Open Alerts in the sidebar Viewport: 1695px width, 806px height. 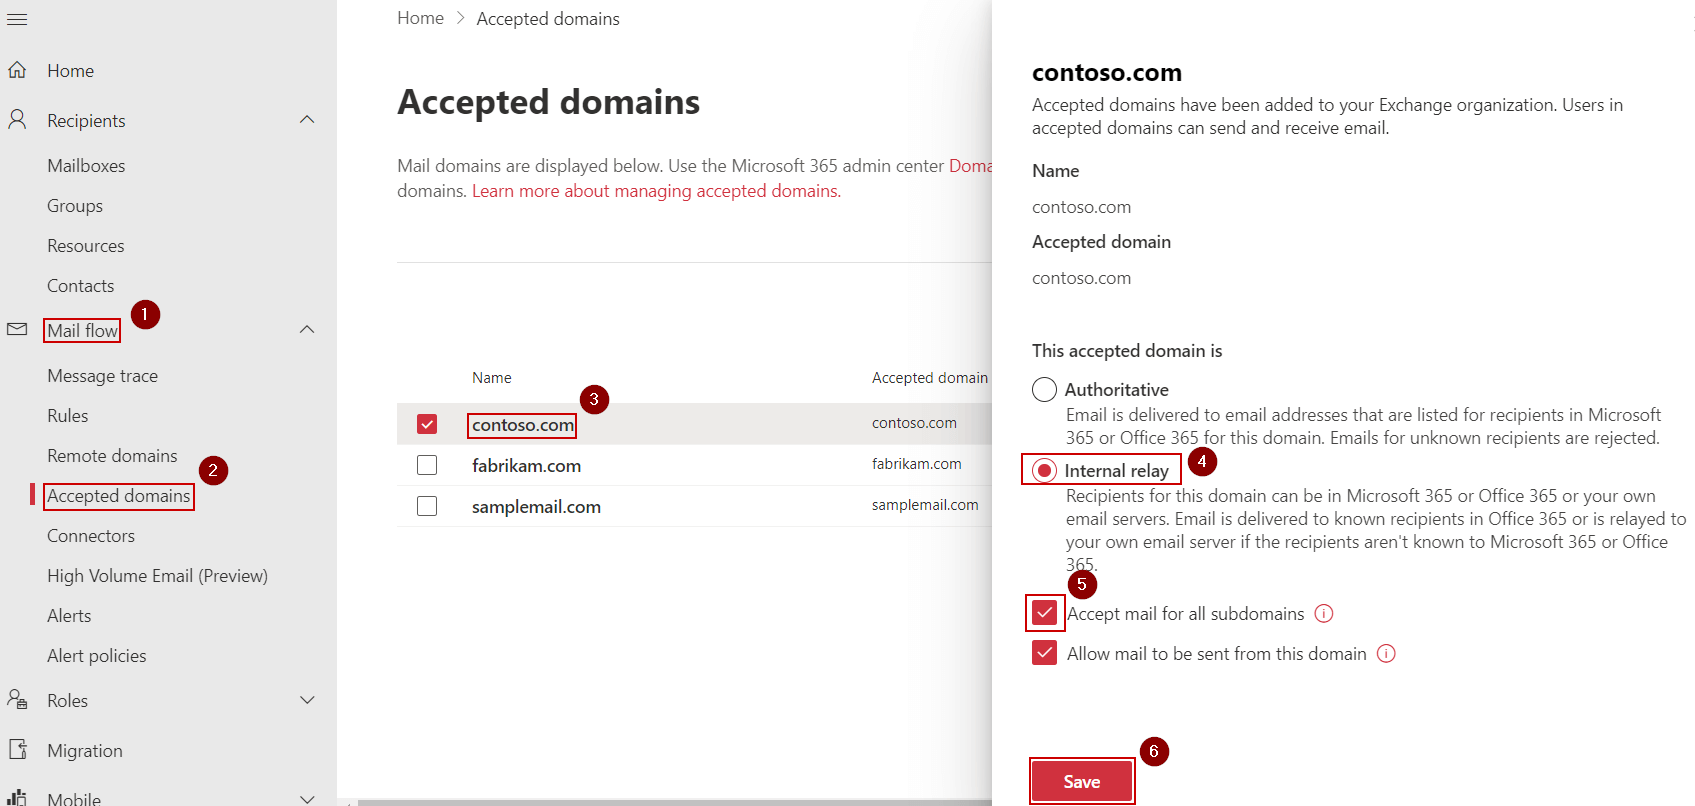click(69, 616)
